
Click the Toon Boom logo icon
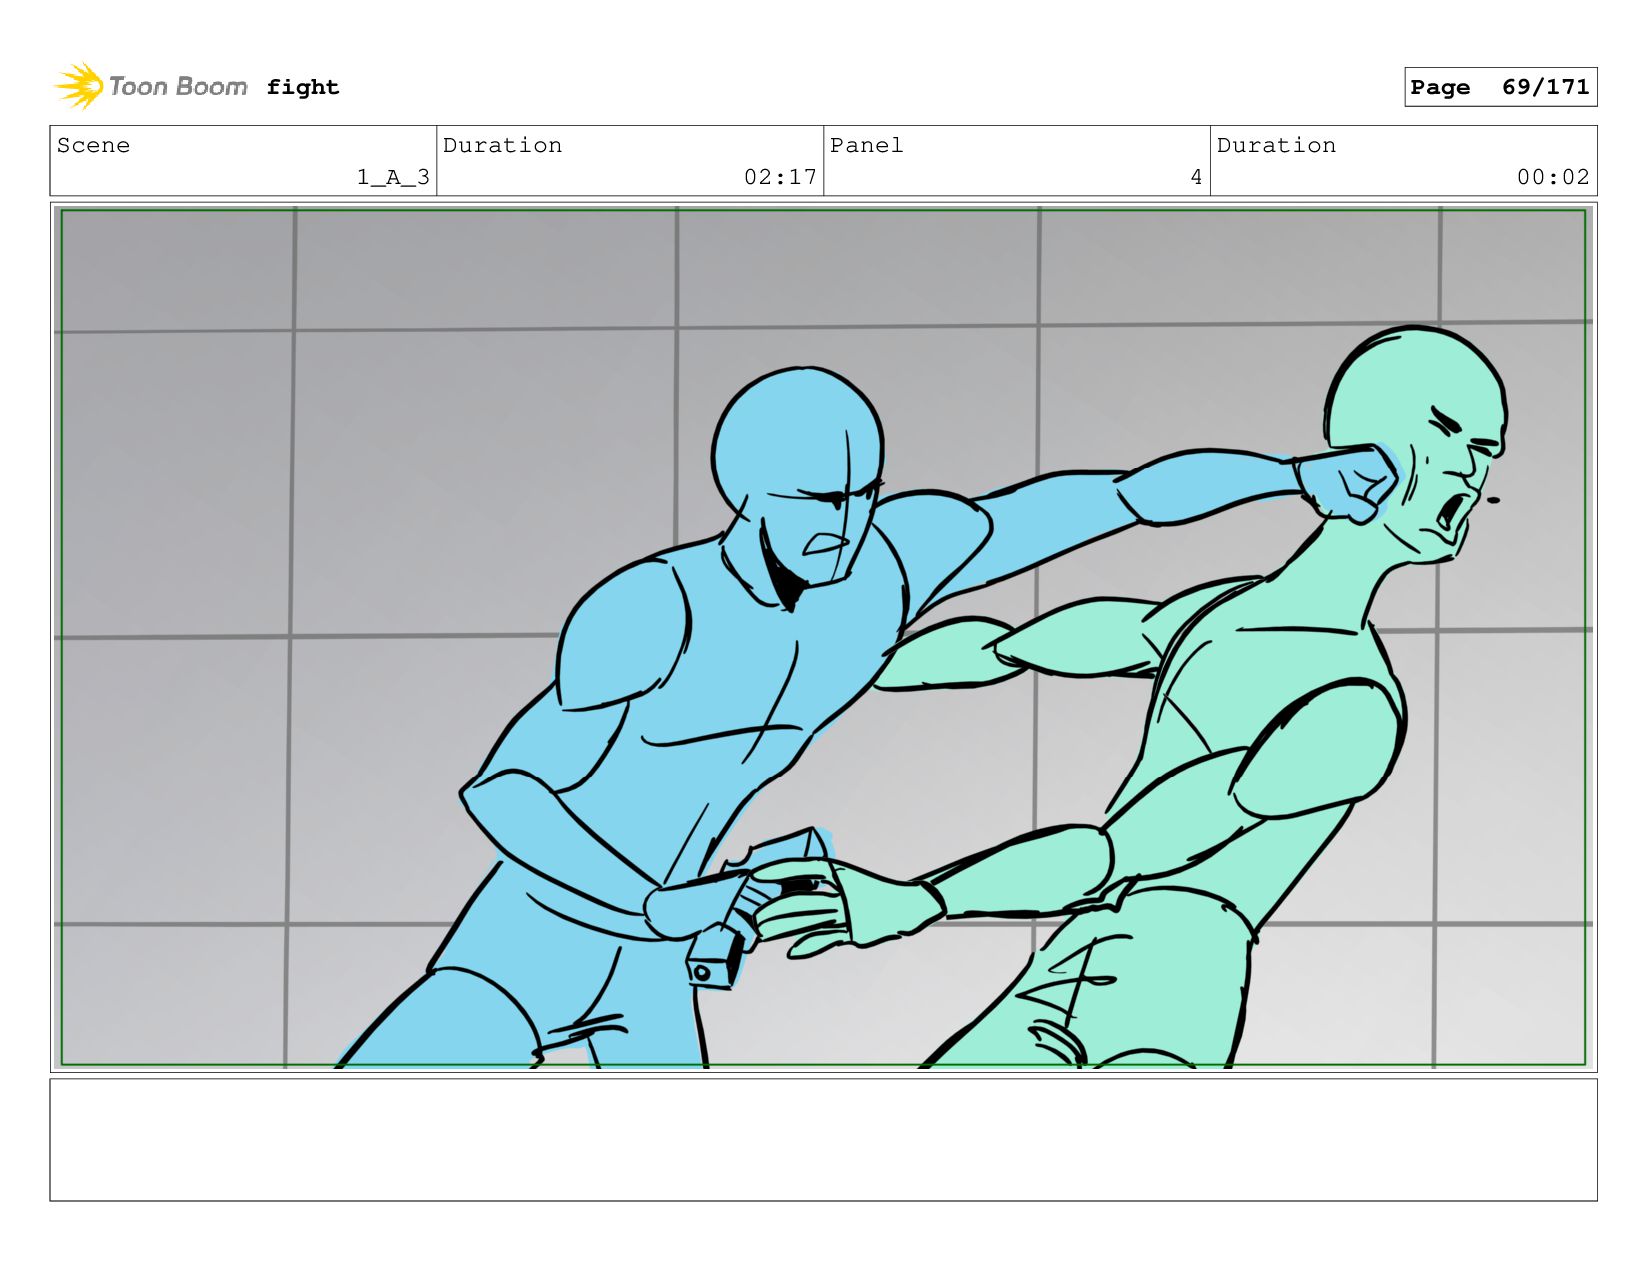click(79, 86)
